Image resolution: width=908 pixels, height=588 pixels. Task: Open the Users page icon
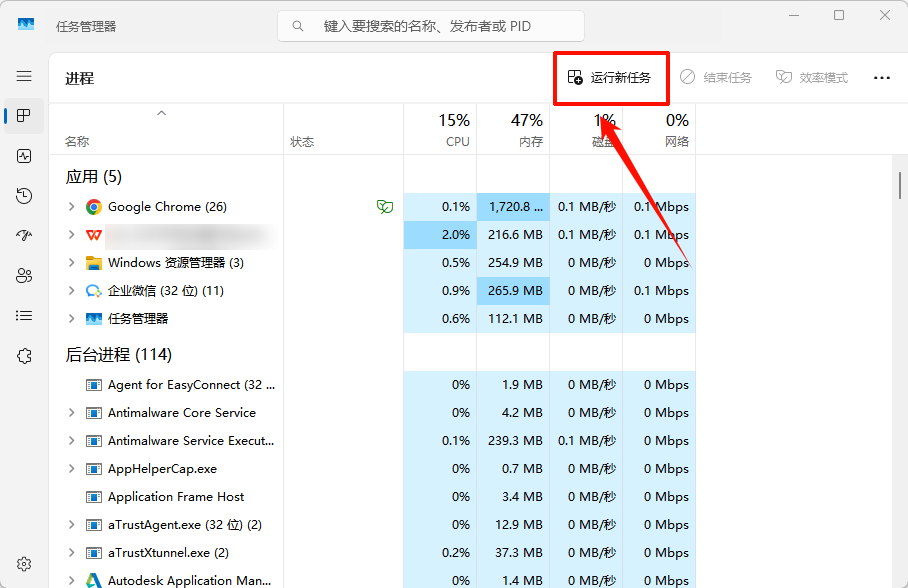pos(24,276)
